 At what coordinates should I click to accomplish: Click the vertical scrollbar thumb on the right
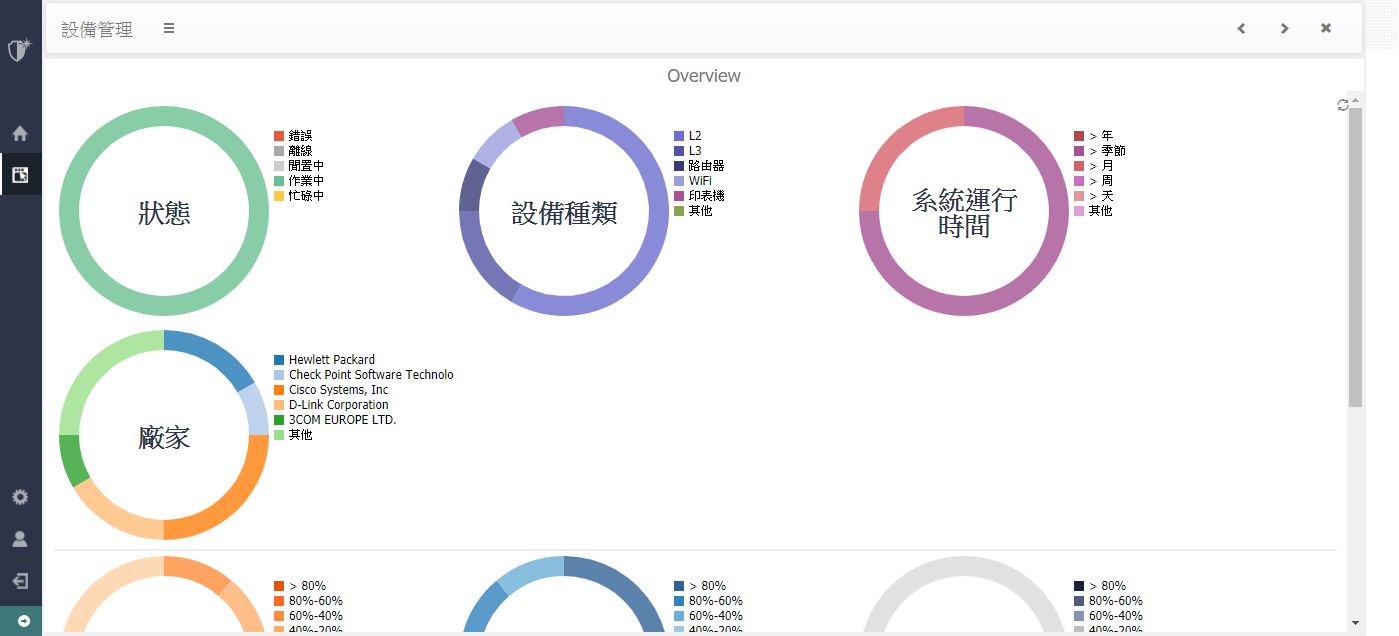click(x=1355, y=256)
